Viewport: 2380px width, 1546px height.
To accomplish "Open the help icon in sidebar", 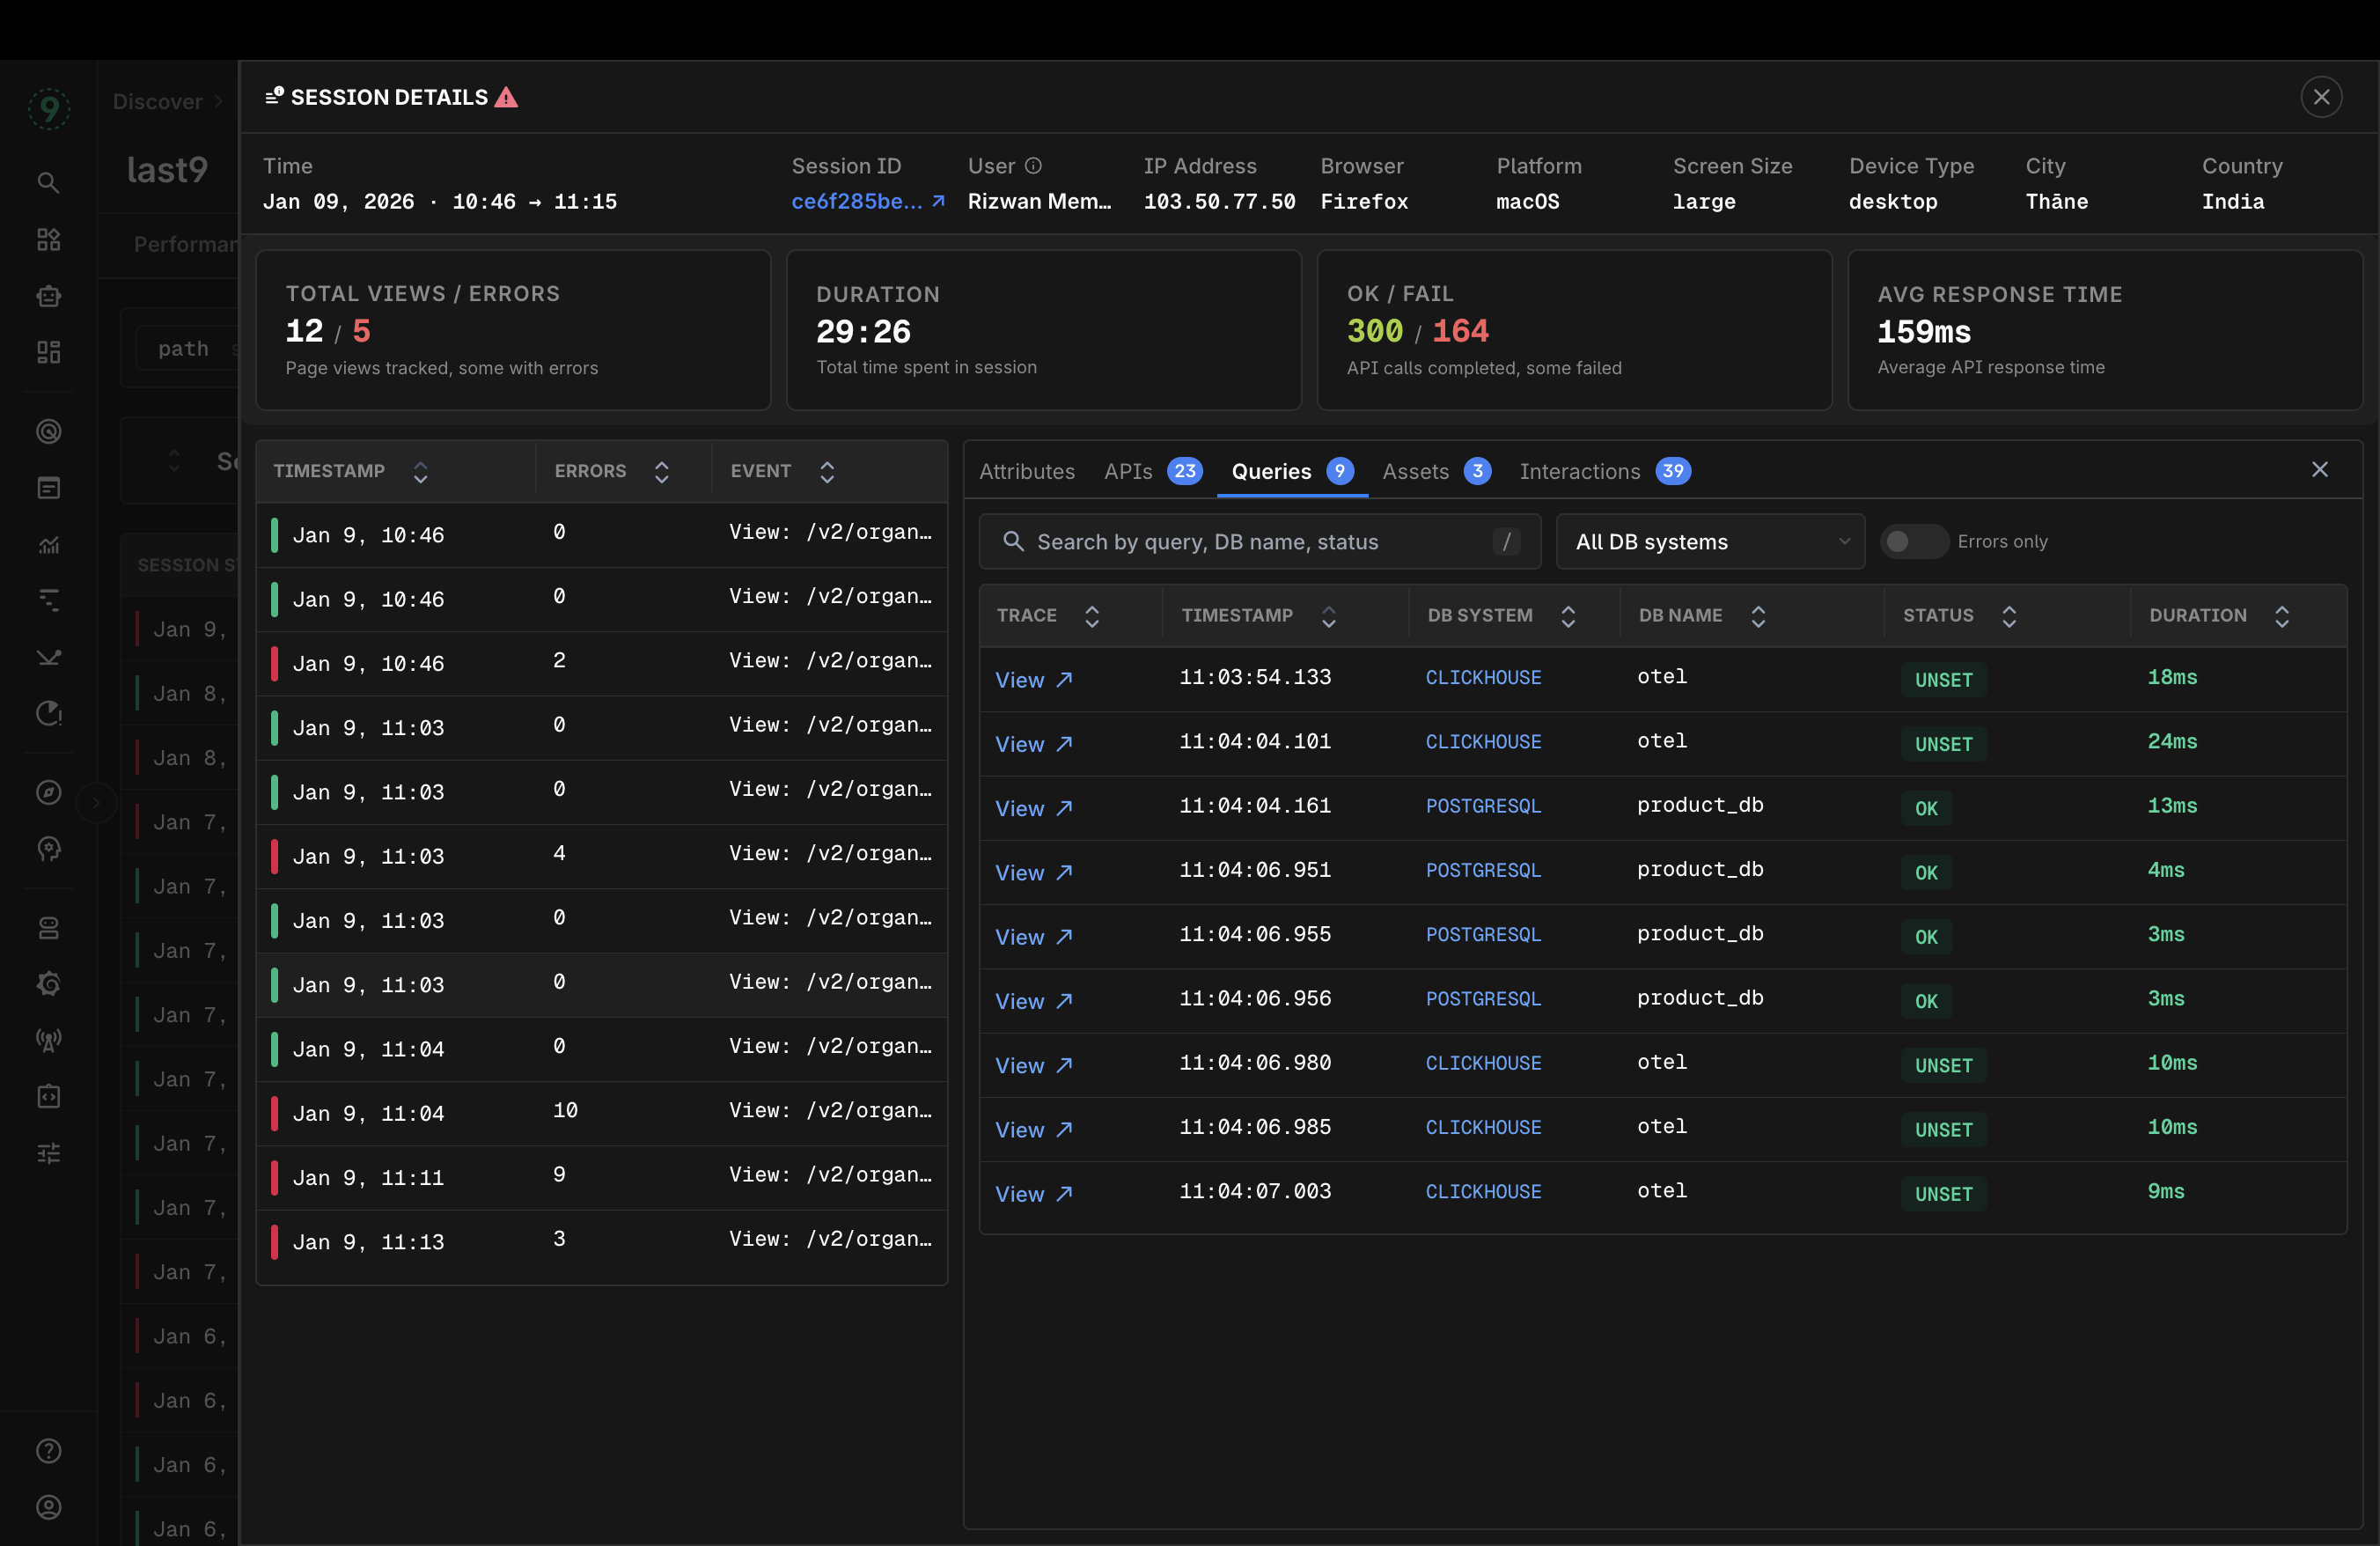I will coord(48,1450).
